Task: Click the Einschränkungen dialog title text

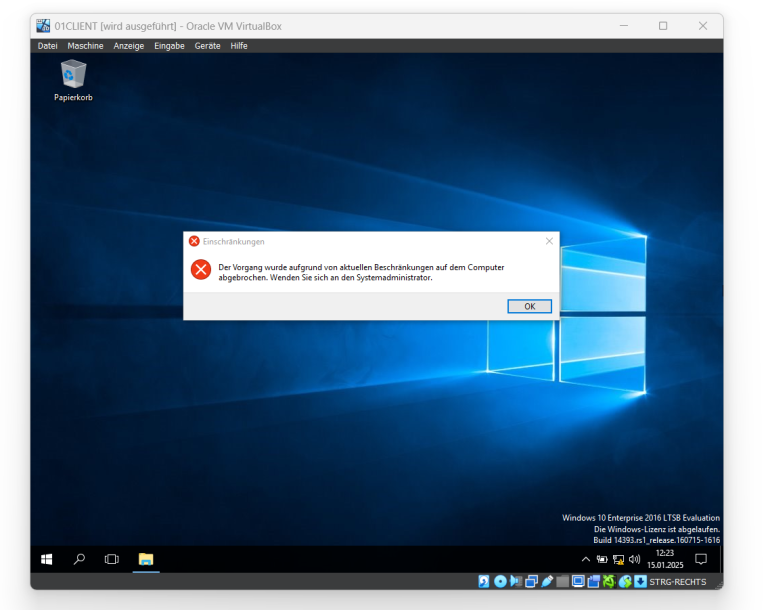Action: click(x=234, y=242)
